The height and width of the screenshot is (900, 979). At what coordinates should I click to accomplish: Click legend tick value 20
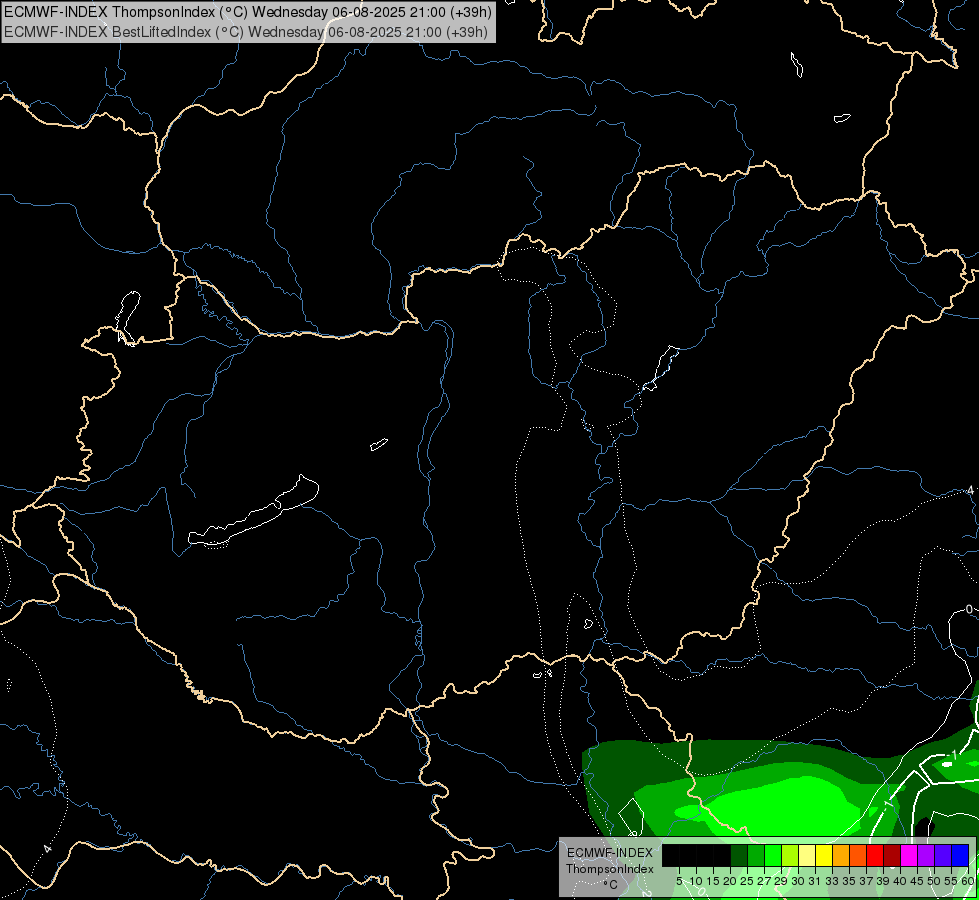(729, 881)
